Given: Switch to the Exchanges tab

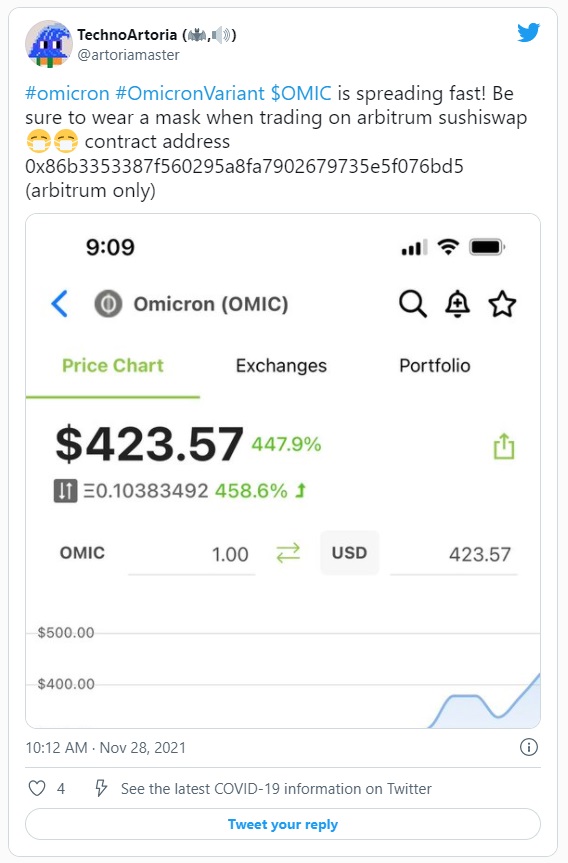Looking at the screenshot, I should (281, 365).
